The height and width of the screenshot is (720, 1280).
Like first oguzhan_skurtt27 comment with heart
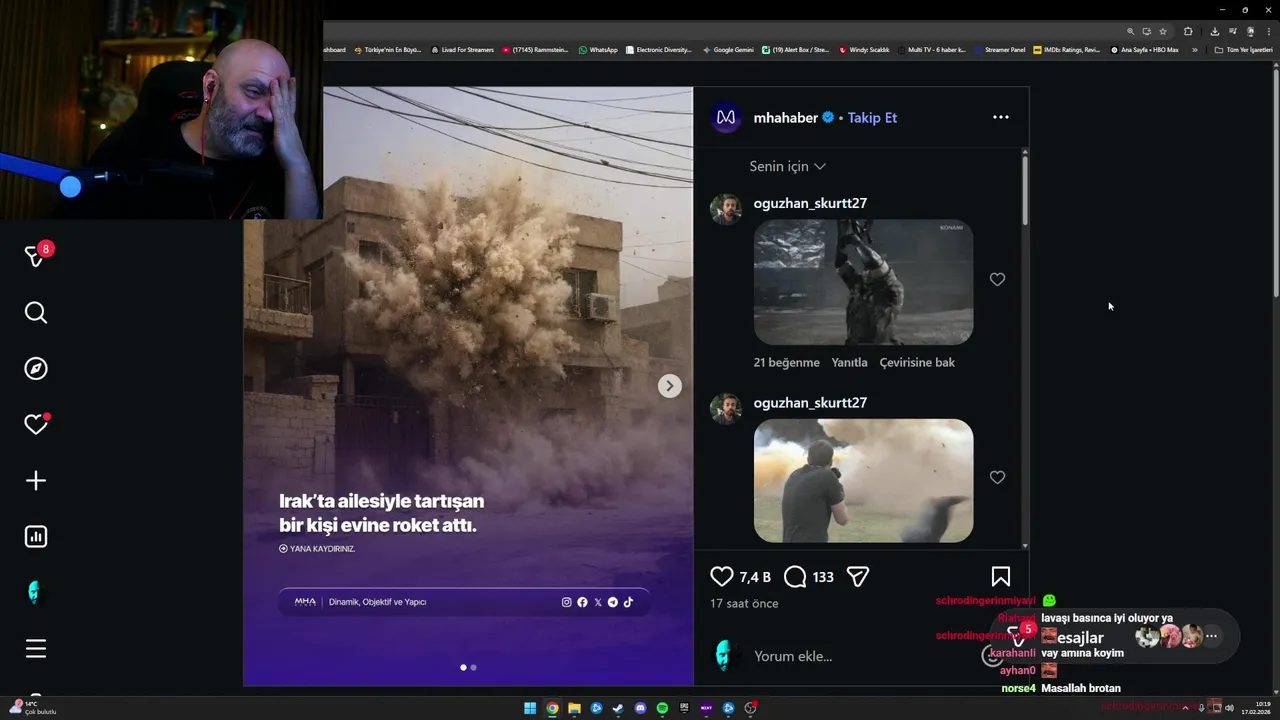(x=997, y=279)
